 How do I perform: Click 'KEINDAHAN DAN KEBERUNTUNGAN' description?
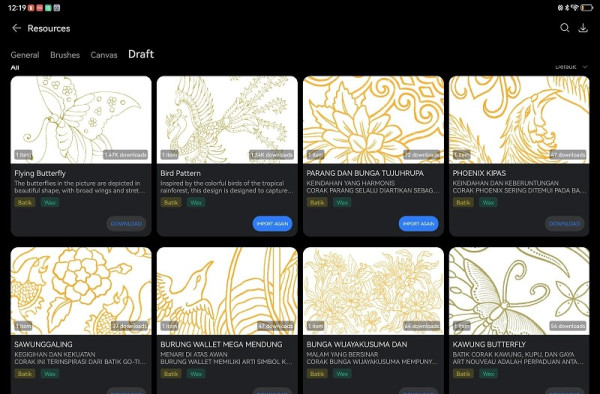[505, 183]
